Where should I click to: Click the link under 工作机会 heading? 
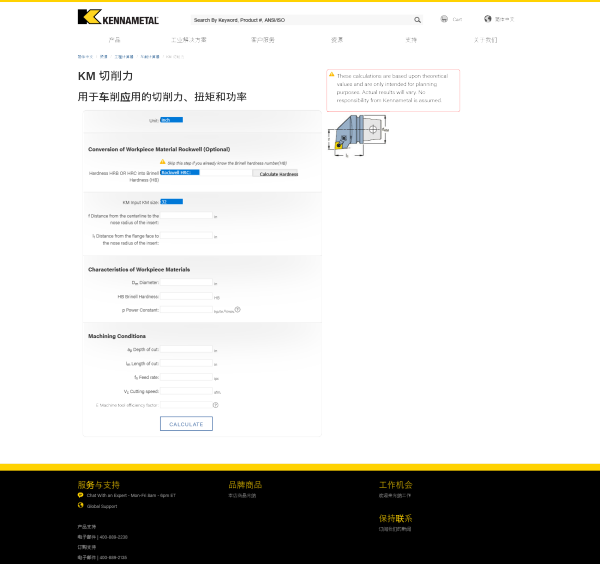coord(395,496)
